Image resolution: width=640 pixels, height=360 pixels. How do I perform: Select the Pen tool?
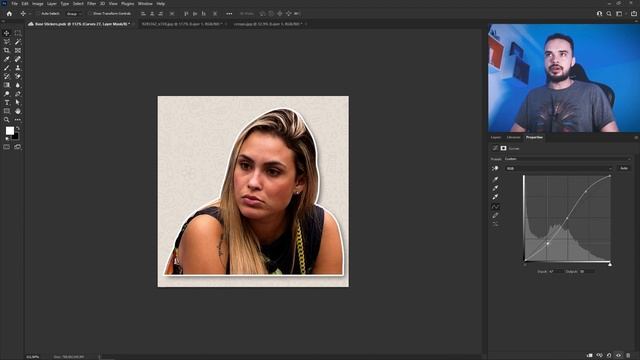18,94
